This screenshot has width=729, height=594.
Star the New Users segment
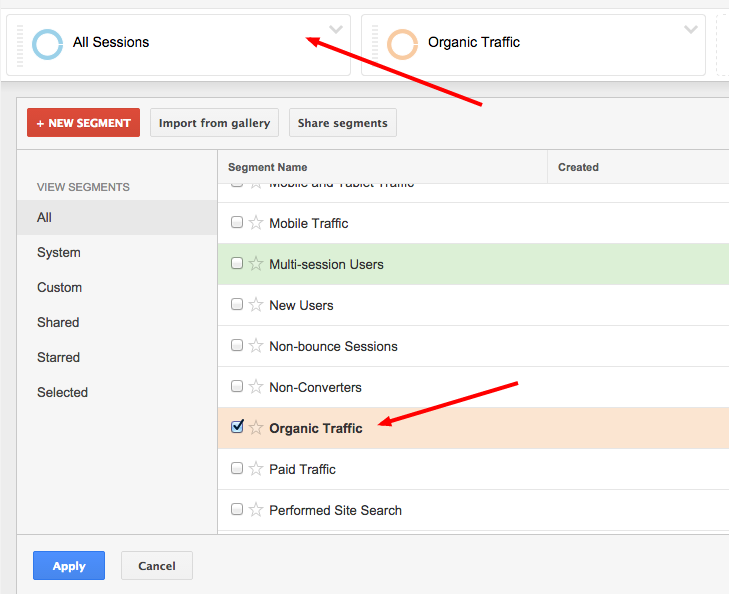tap(256, 304)
